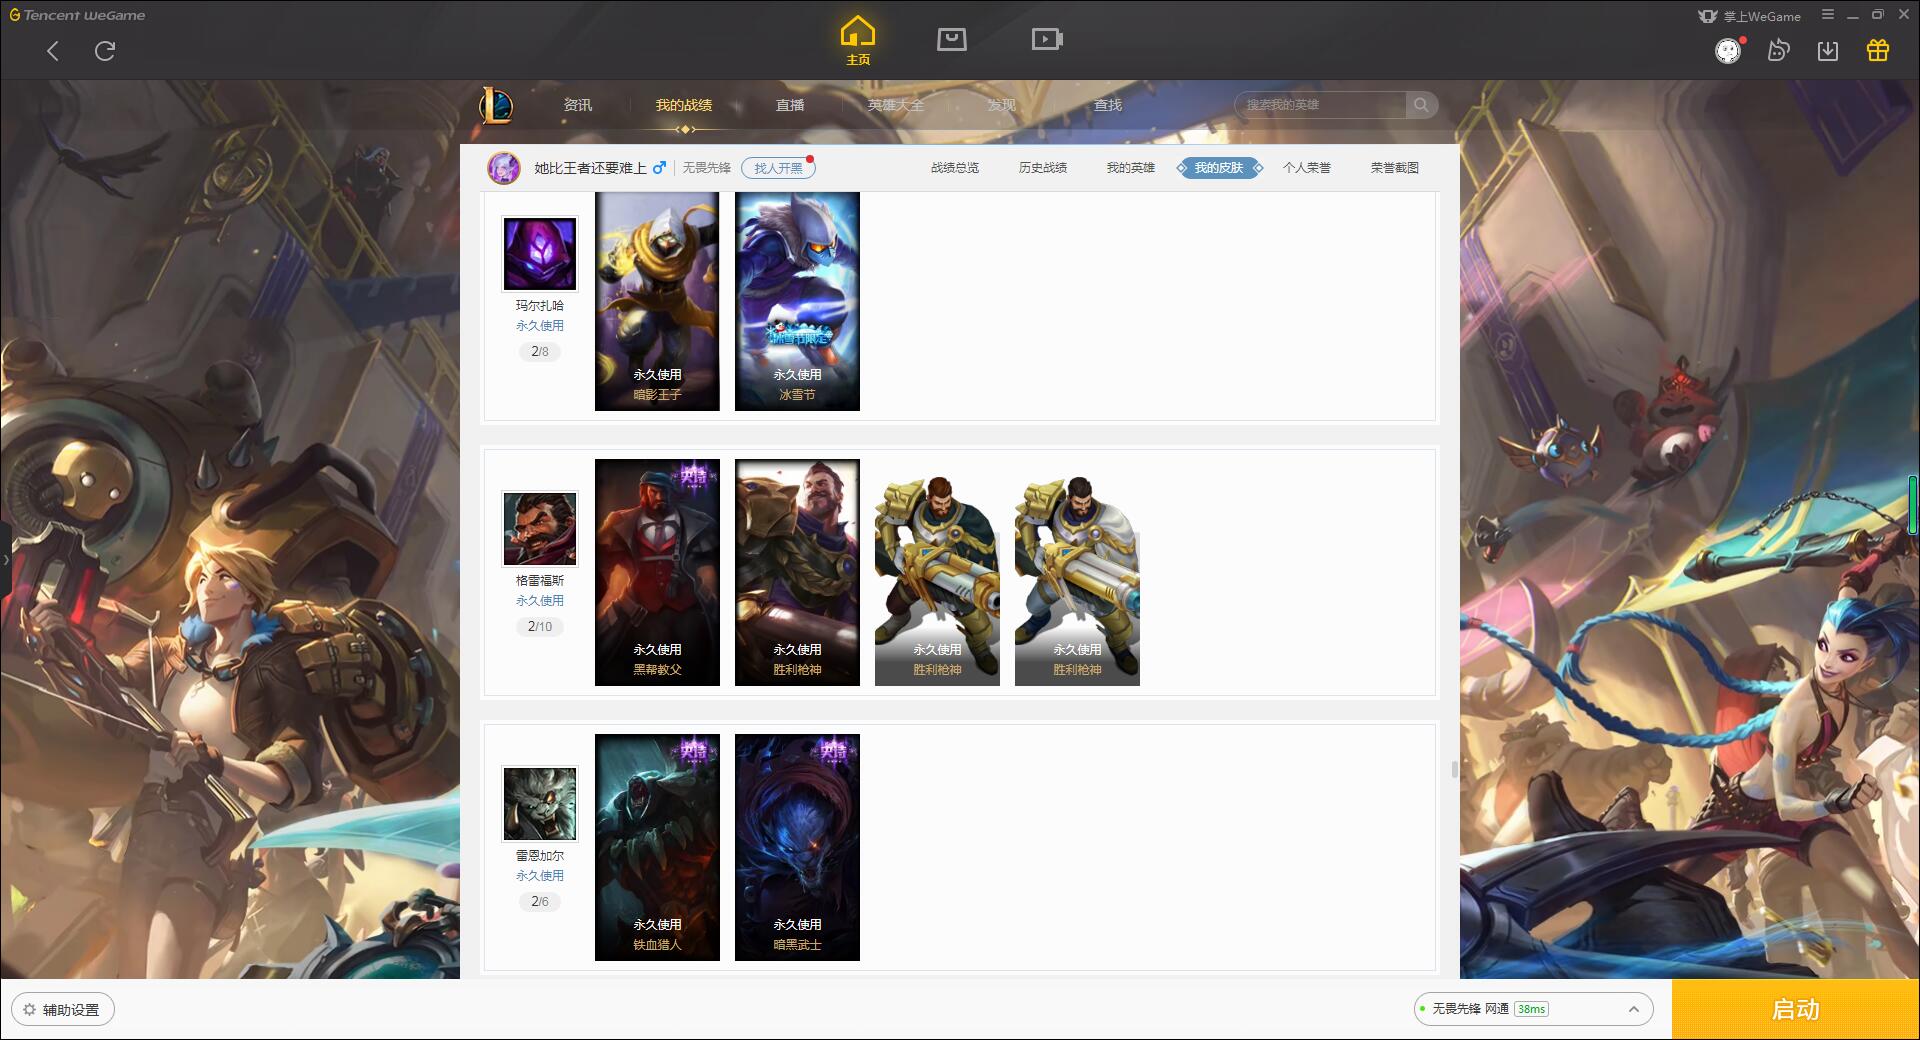1920x1040 pixels.
Task: Open the 直播 tab
Action: (x=790, y=105)
